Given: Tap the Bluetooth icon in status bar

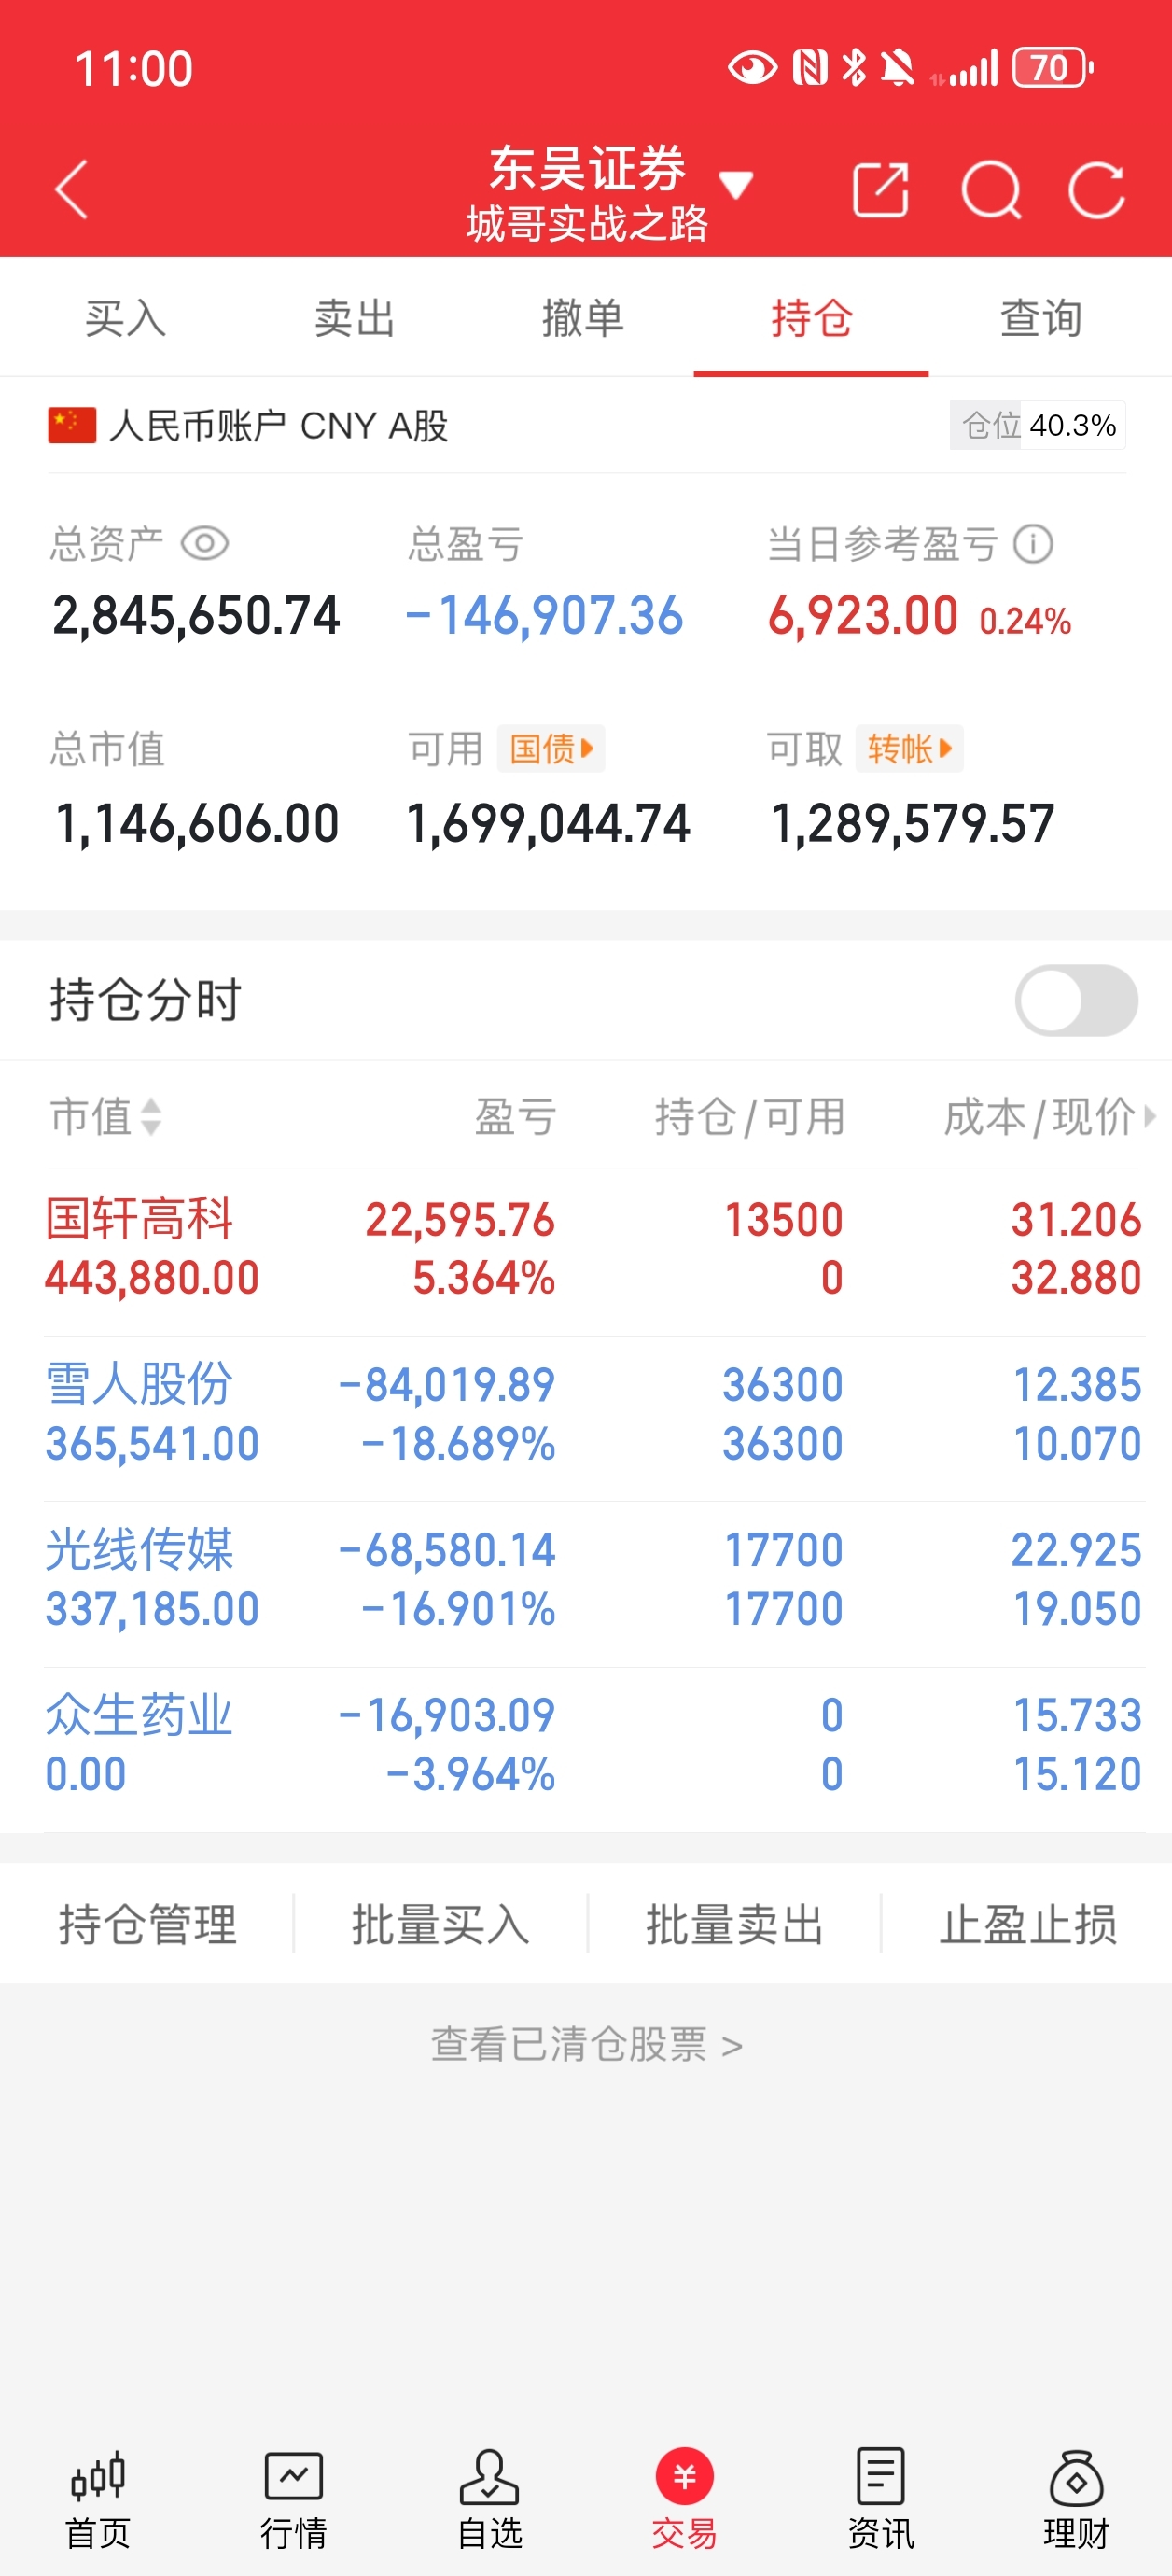Looking at the screenshot, I should coord(854,68).
